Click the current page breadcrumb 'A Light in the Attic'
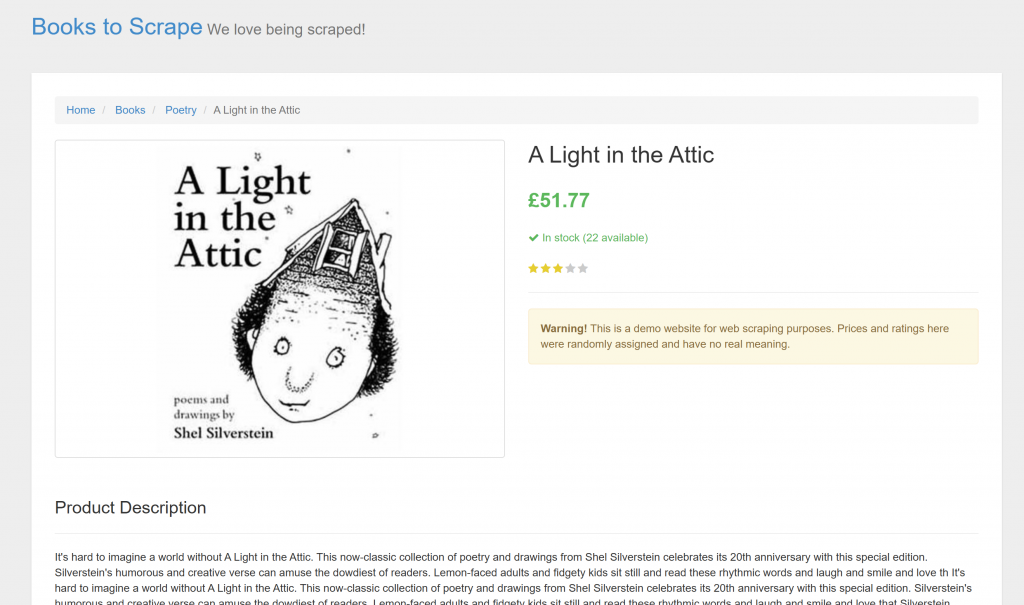This screenshot has height=605, width=1024. [x=257, y=110]
